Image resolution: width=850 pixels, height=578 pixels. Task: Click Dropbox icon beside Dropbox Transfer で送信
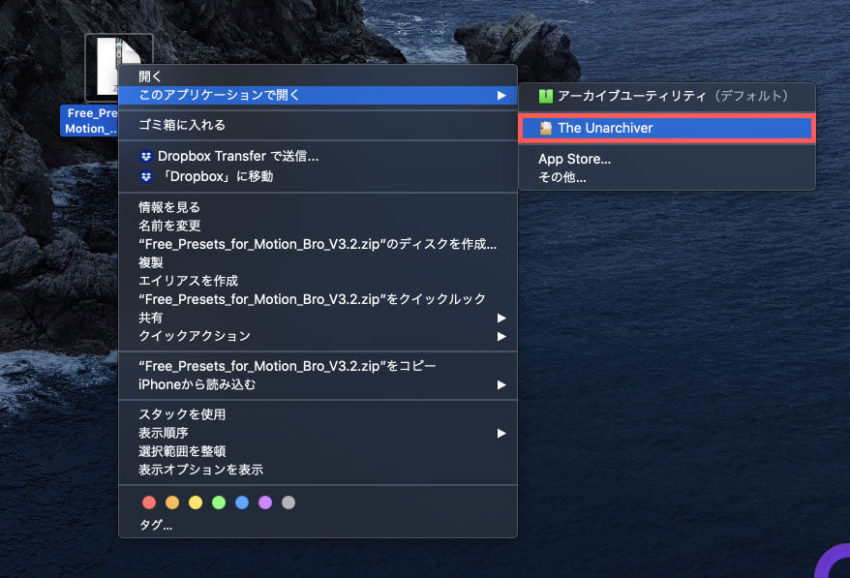(x=146, y=157)
